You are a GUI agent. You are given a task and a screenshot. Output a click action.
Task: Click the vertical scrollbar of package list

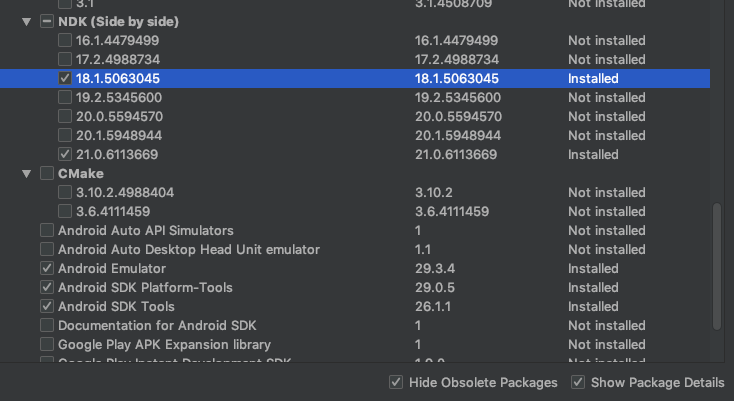[715, 265]
